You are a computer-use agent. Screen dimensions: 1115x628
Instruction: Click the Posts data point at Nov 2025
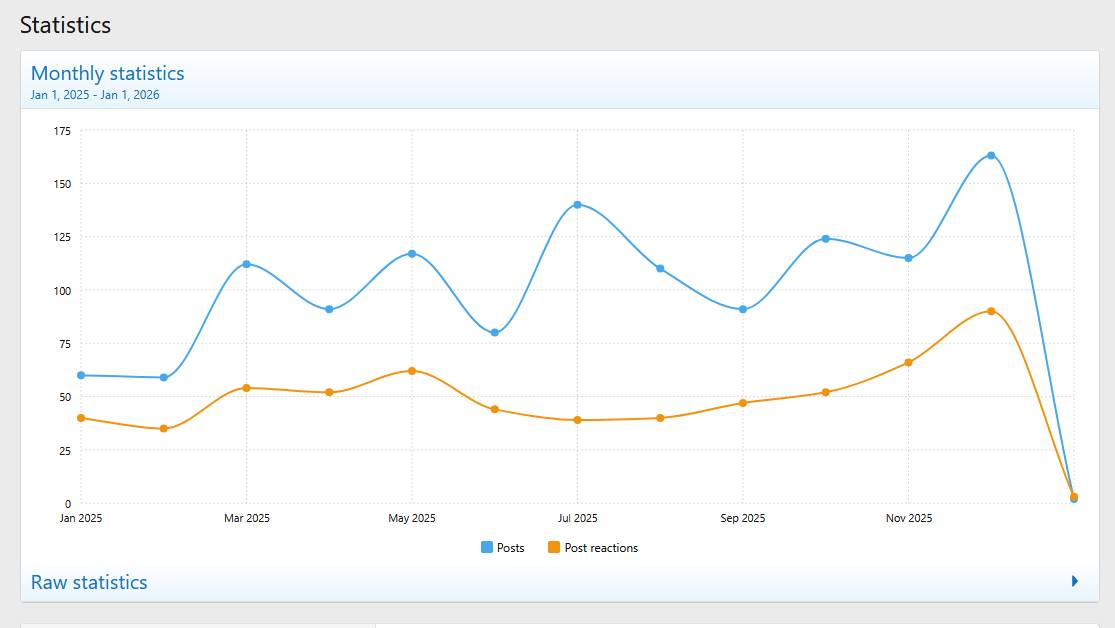point(908,258)
